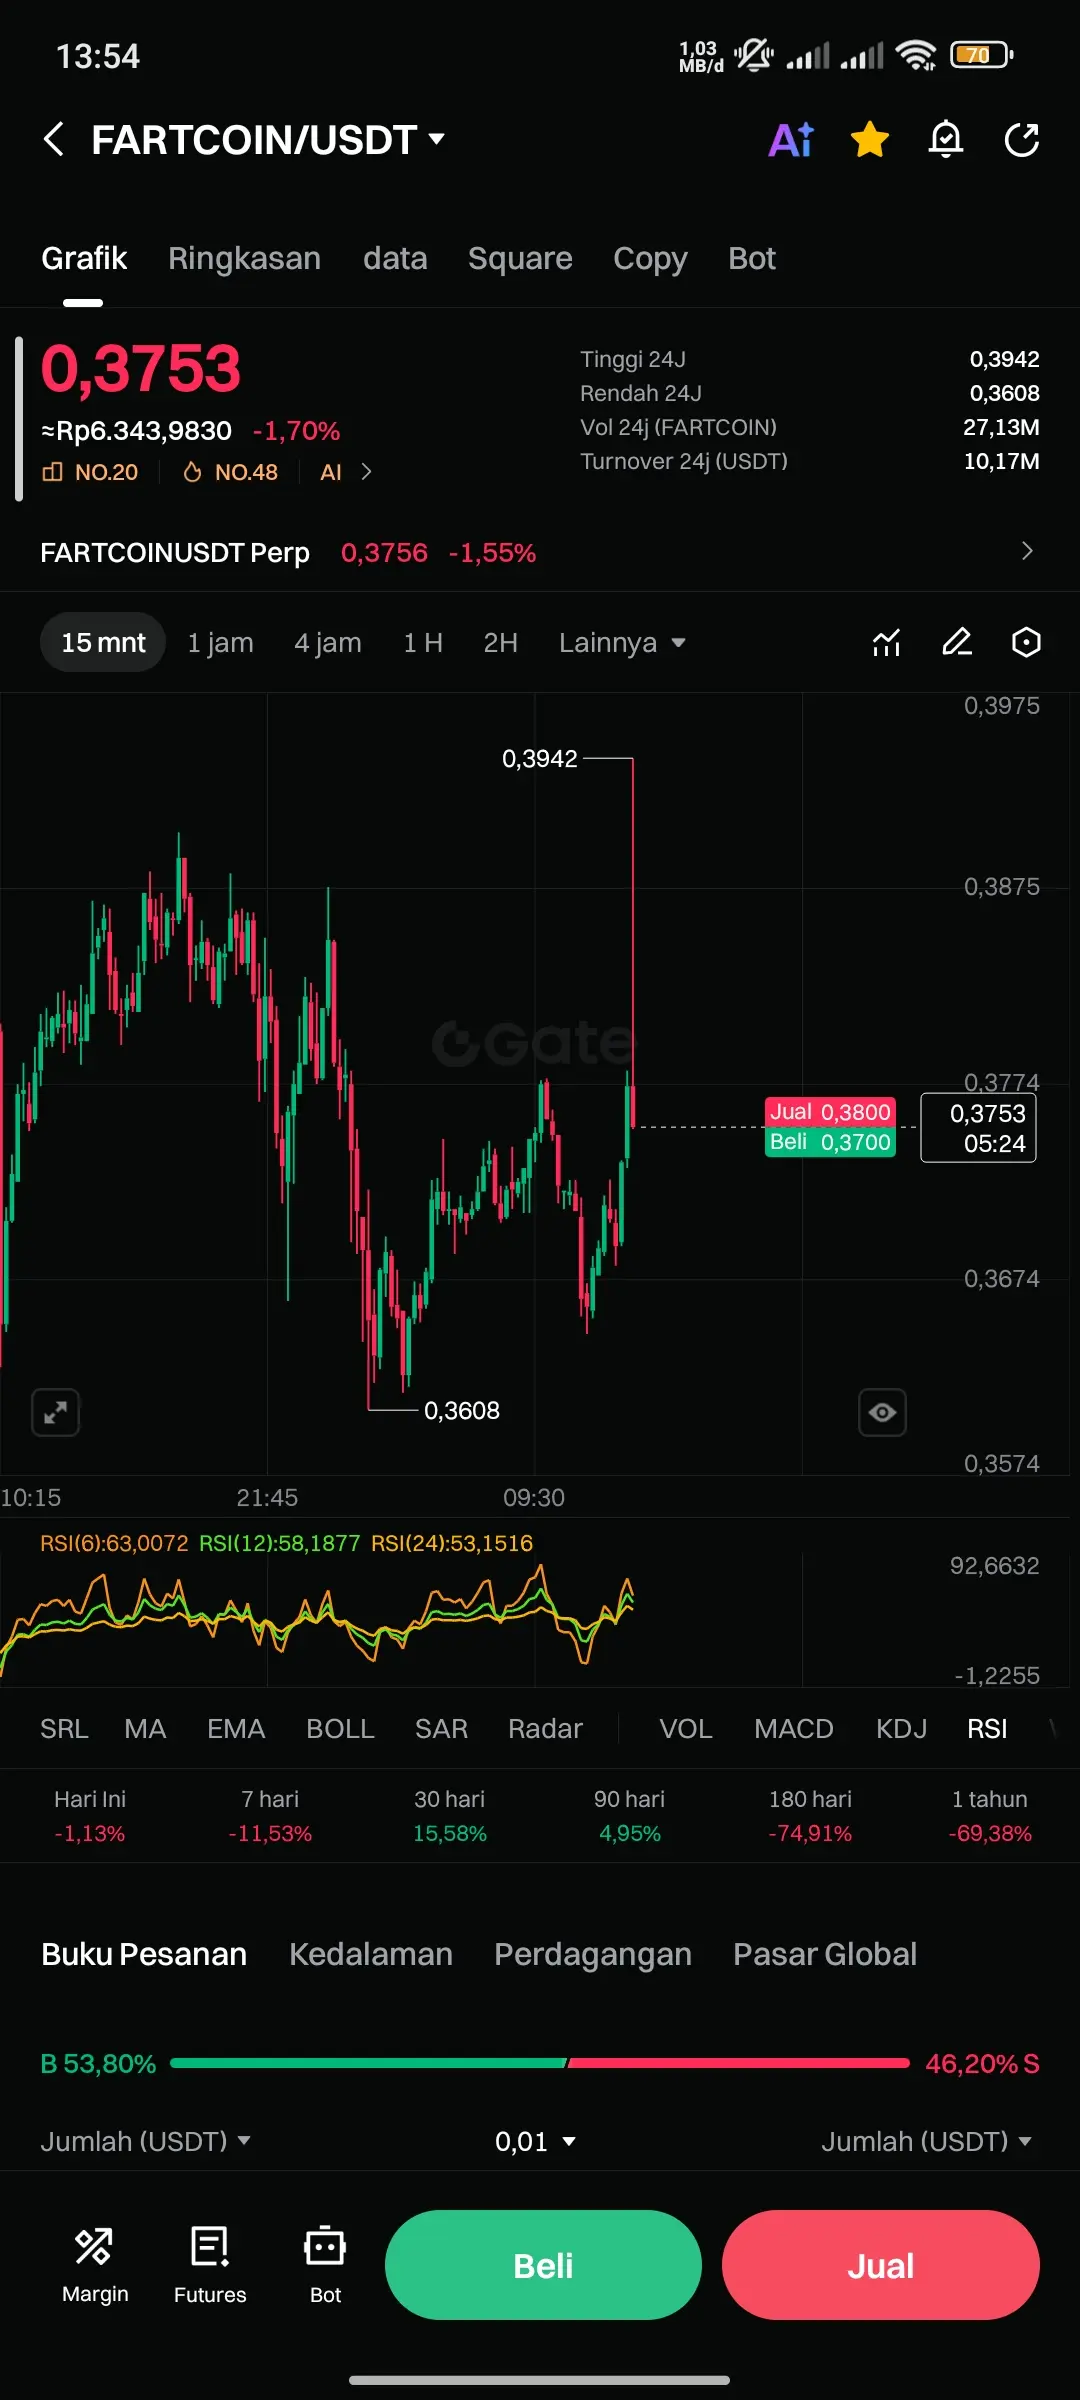Select the 1 jam timeframe
This screenshot has width=1080, height=2400.
point(220,642)
